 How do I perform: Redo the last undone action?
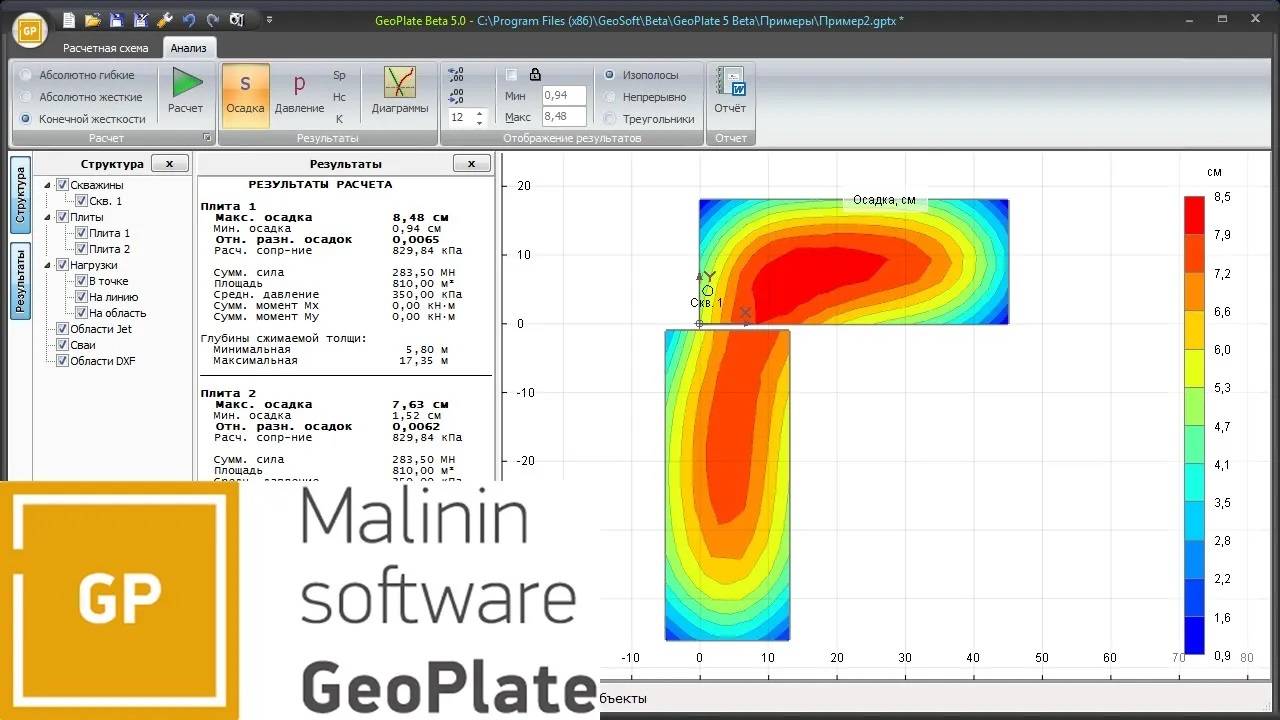point(212,20)
